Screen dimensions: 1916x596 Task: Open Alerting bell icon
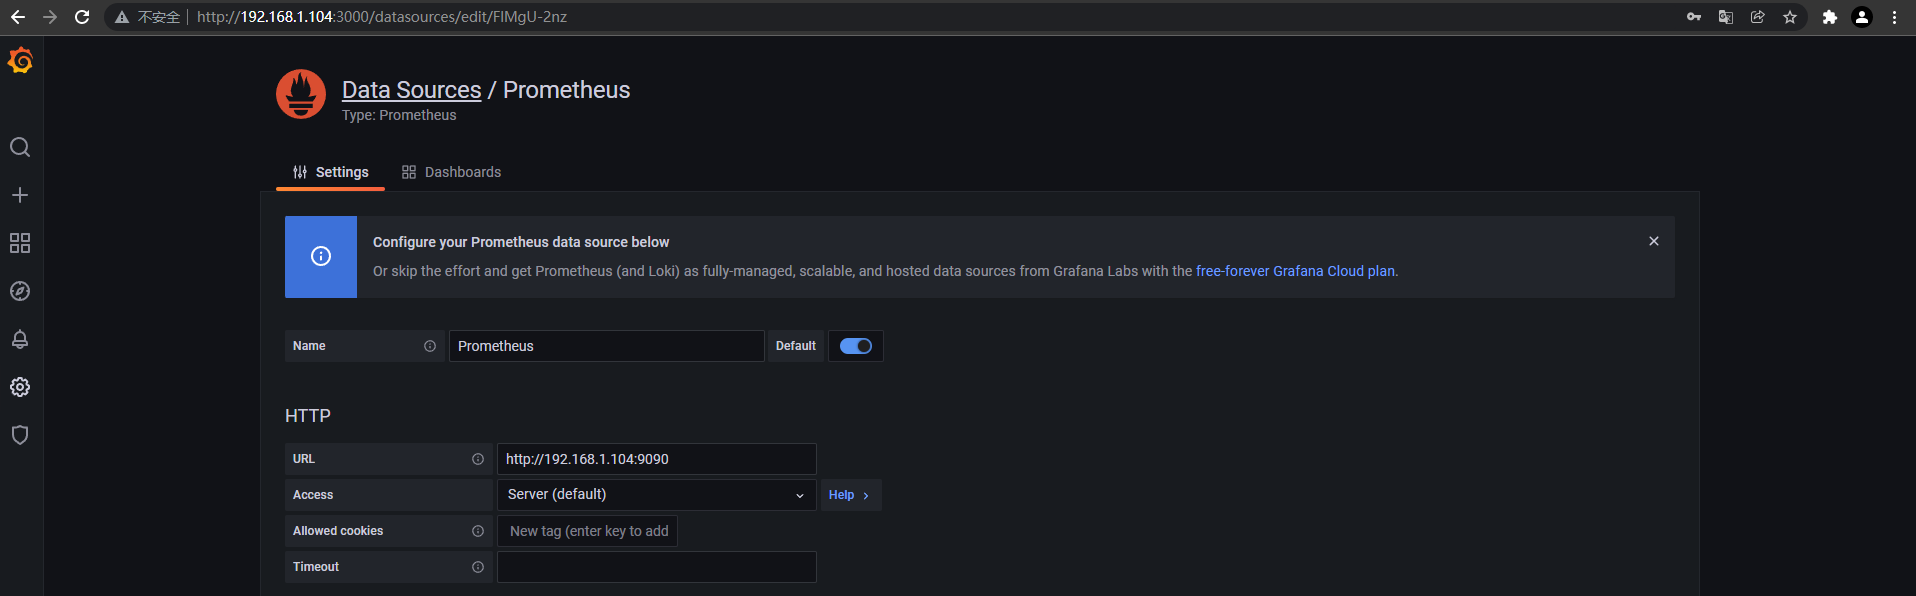20,339
